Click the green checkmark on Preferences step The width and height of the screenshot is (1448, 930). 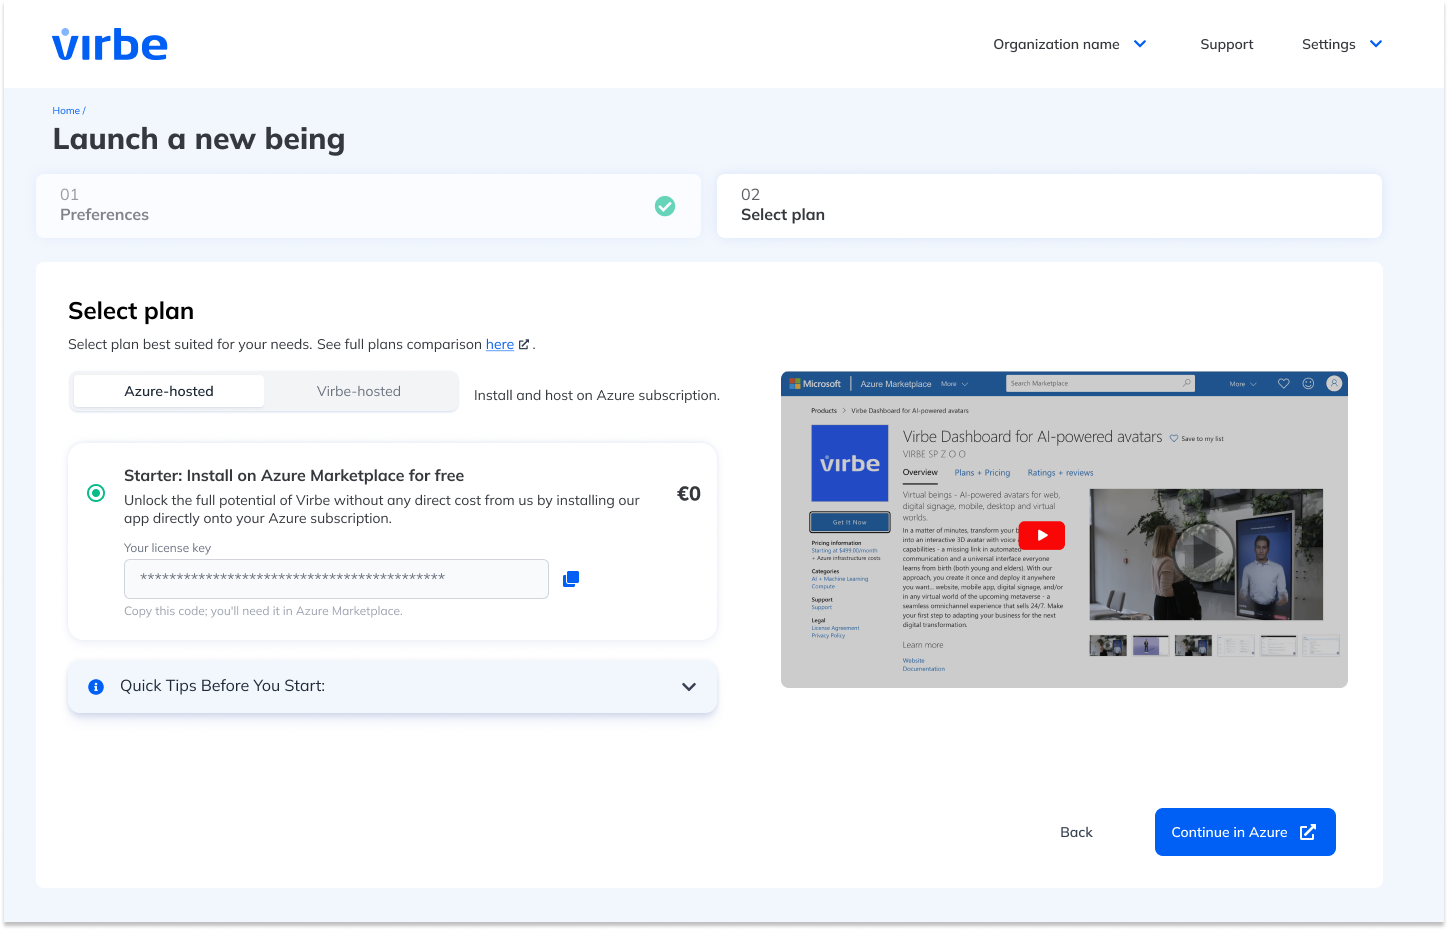click(x=665, y=206)
